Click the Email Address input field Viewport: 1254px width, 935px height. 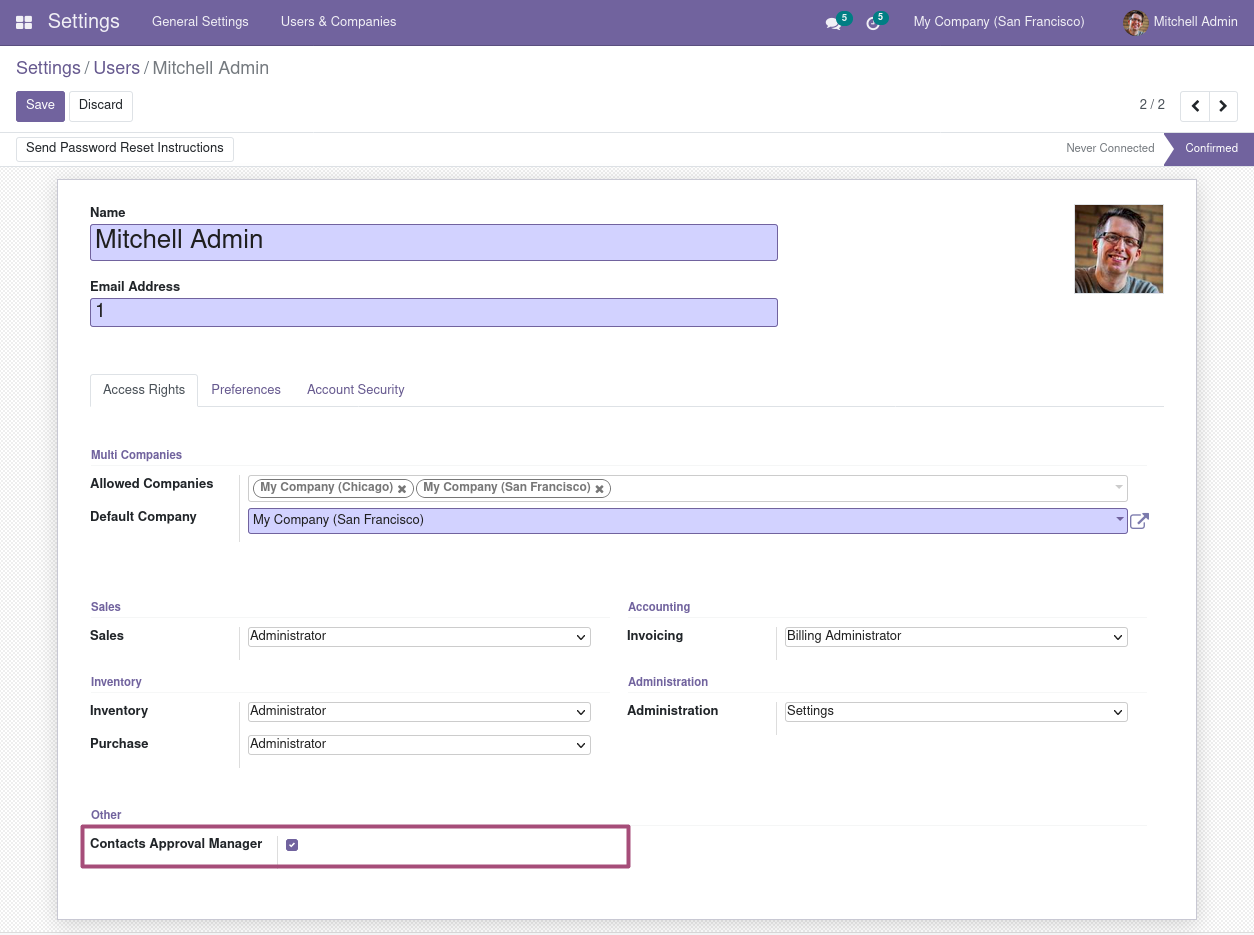[x=433, y=312]
